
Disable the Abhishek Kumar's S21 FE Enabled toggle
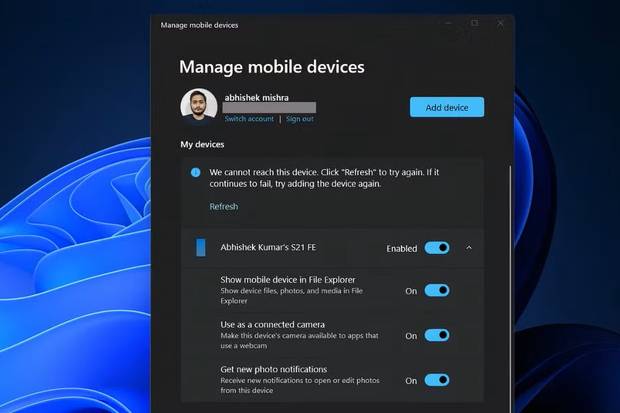437,248
